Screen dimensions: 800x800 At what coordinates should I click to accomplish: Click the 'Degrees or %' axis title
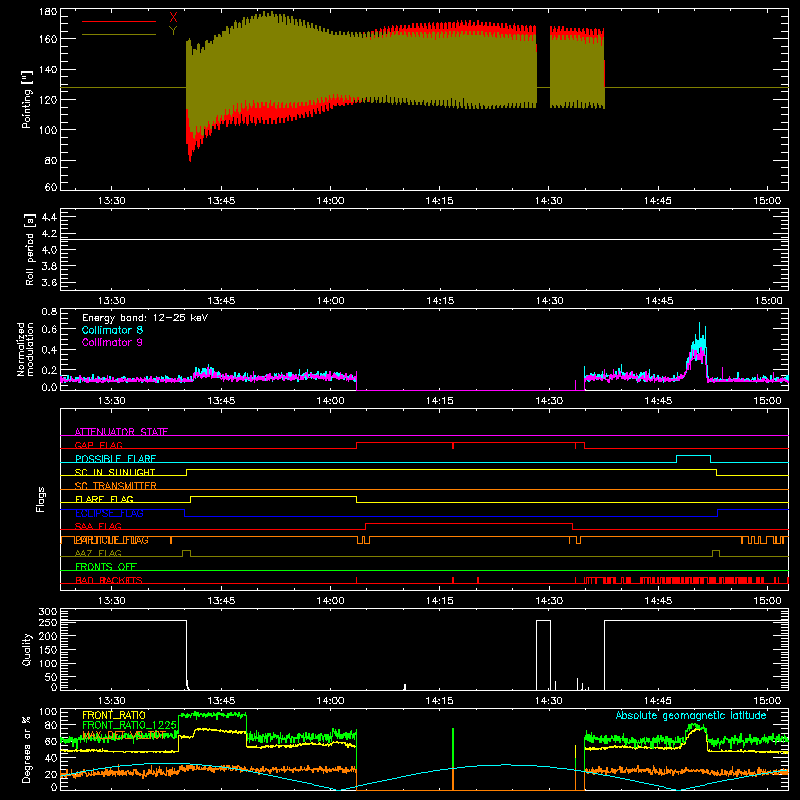click(x=26, y=749)
